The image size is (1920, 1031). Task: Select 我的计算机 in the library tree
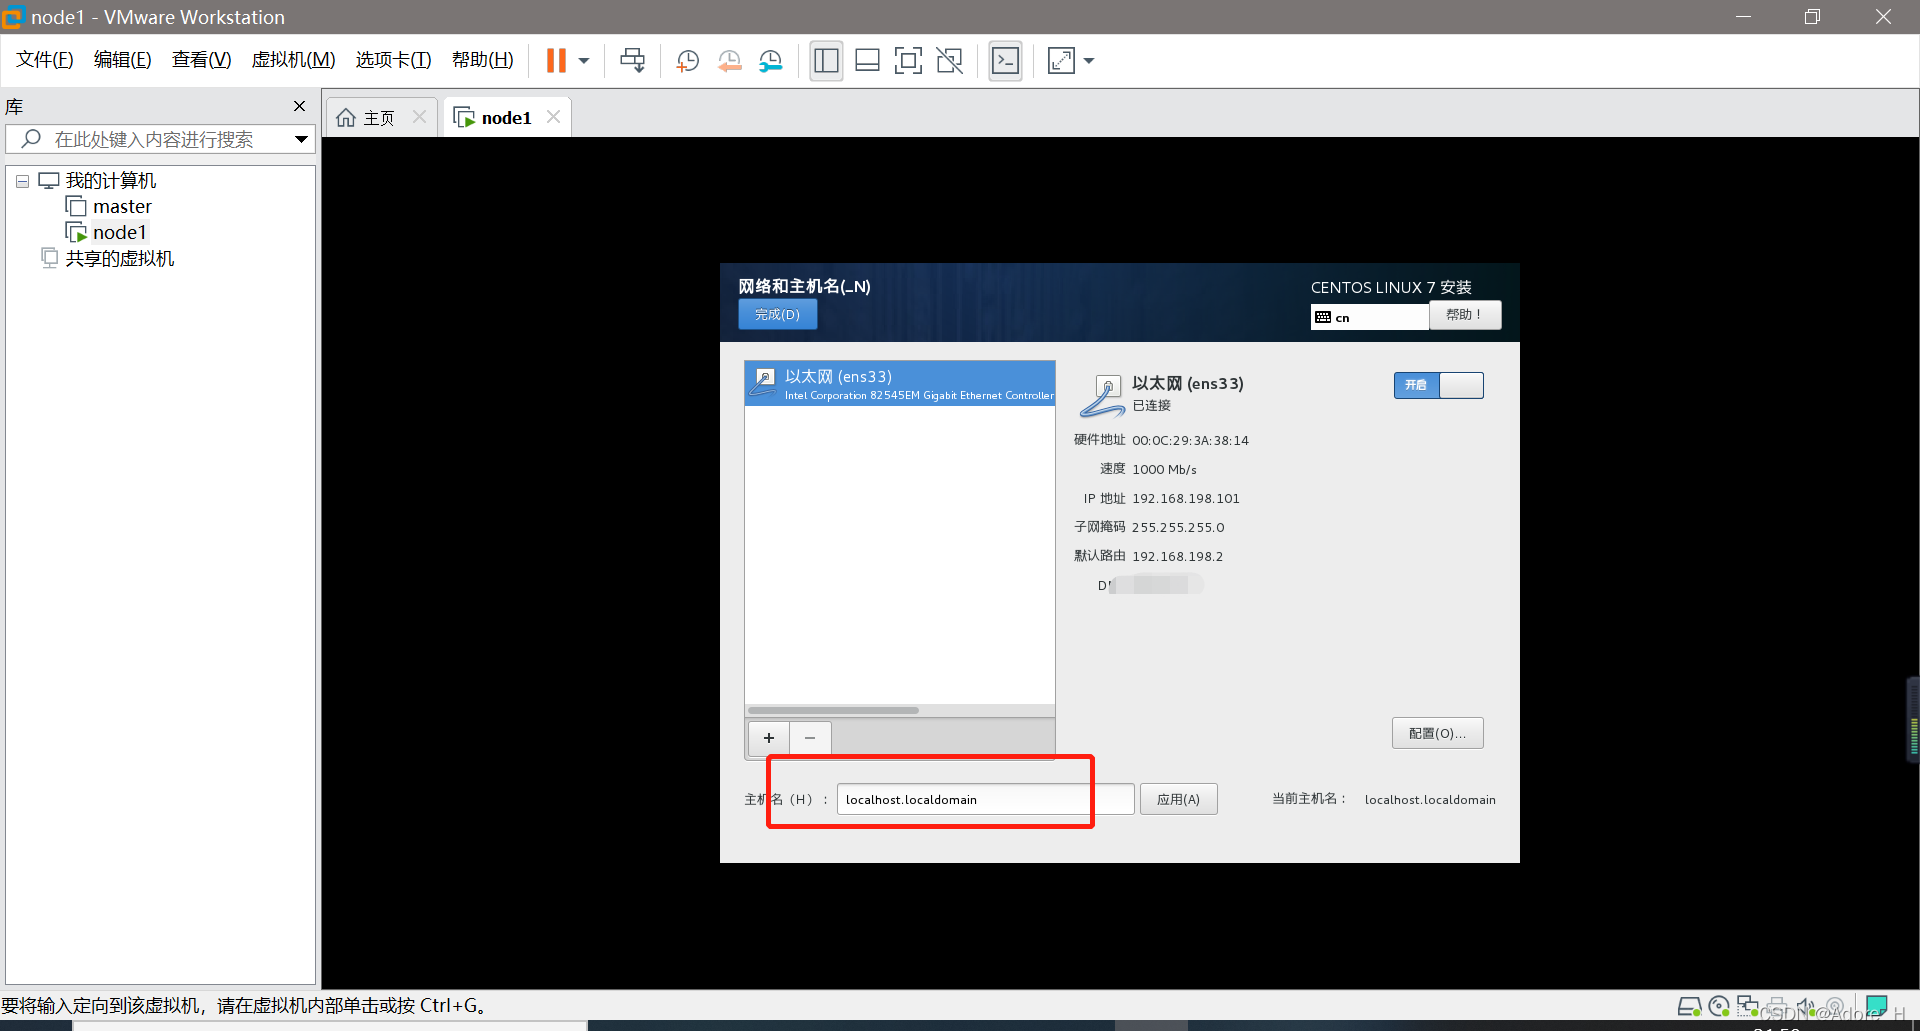pyautogui.click(x=110, y=181)
